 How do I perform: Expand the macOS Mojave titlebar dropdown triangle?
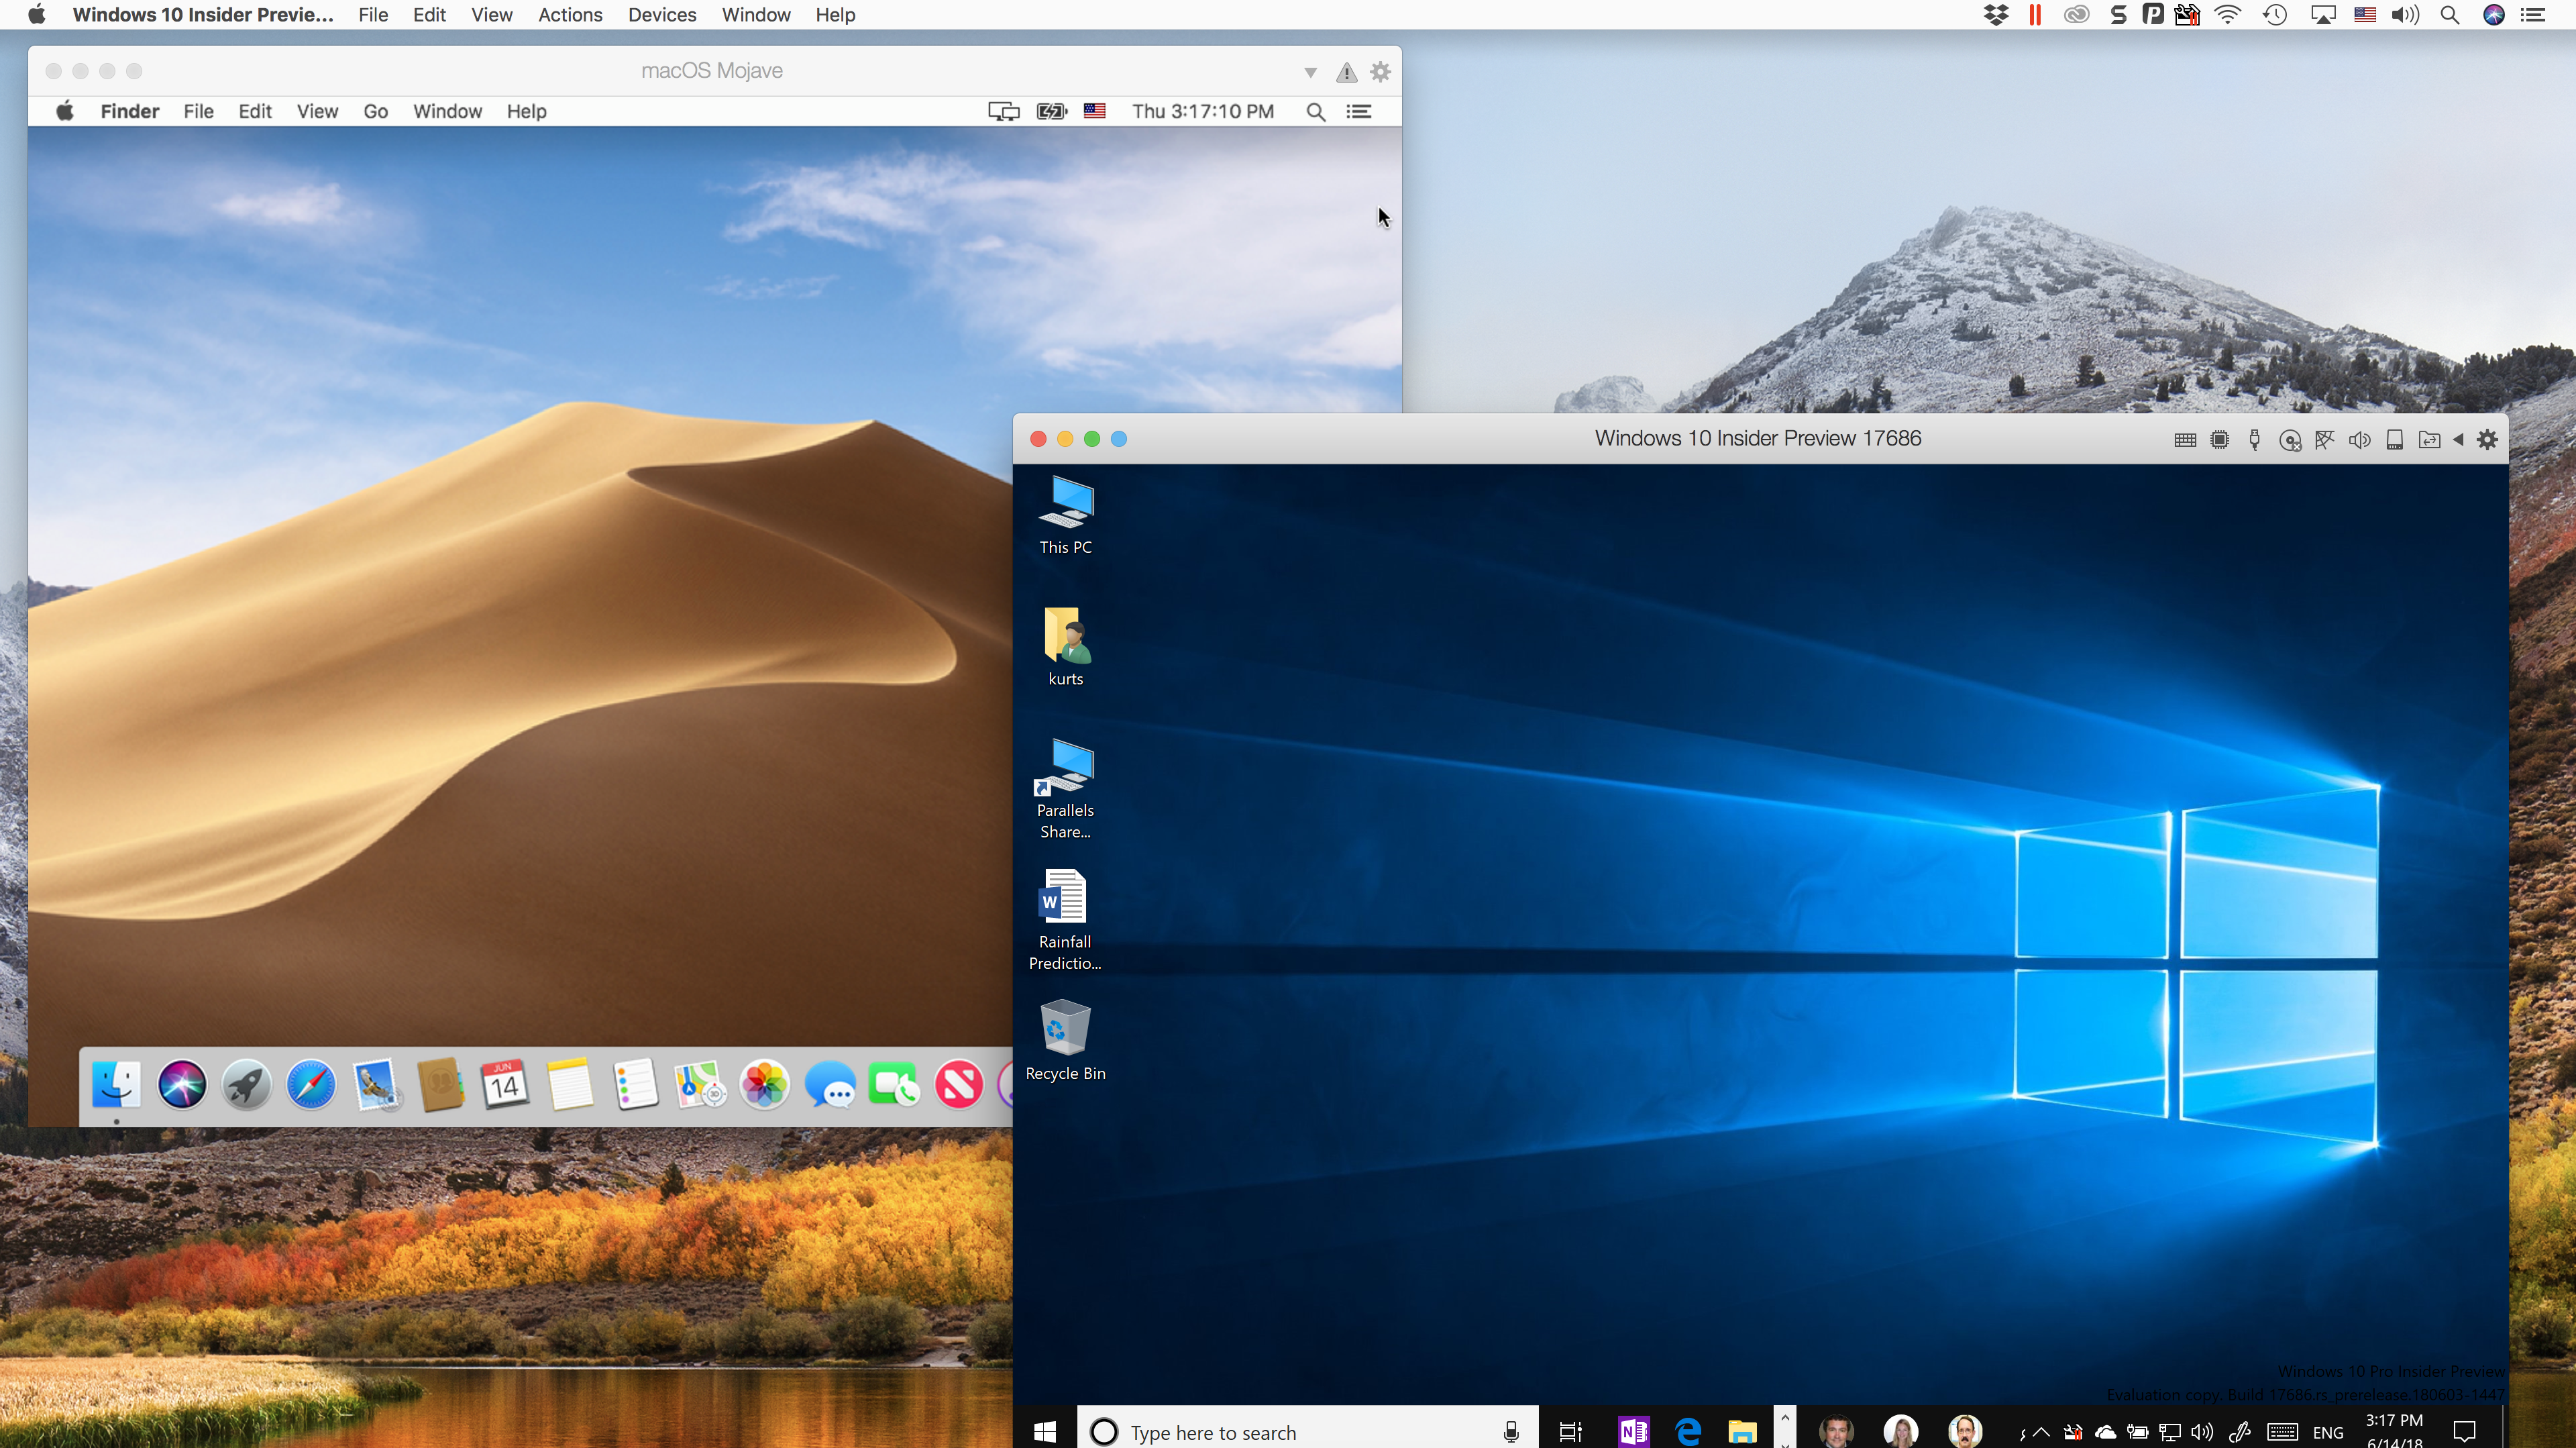[x=1310, y=72]
